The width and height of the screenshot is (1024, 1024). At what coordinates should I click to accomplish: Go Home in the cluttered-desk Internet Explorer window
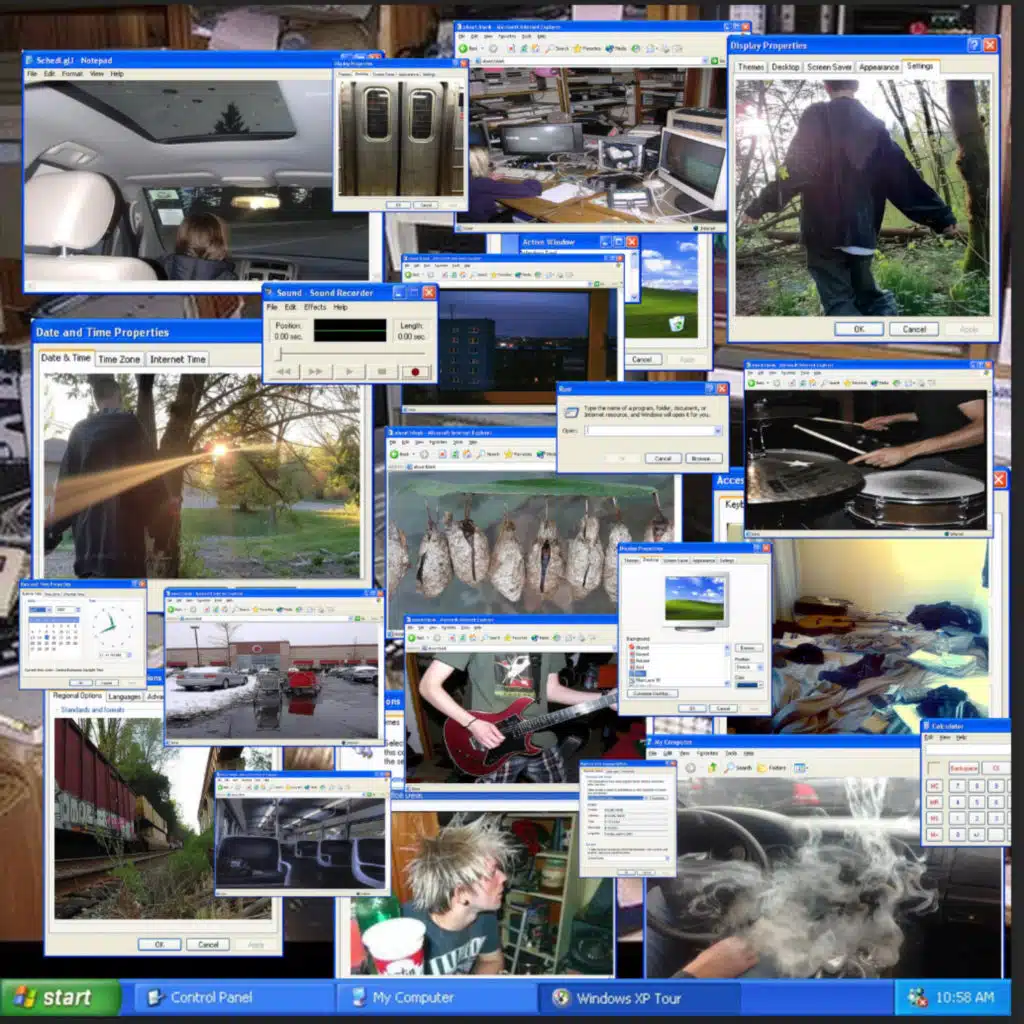pos(536,48)
